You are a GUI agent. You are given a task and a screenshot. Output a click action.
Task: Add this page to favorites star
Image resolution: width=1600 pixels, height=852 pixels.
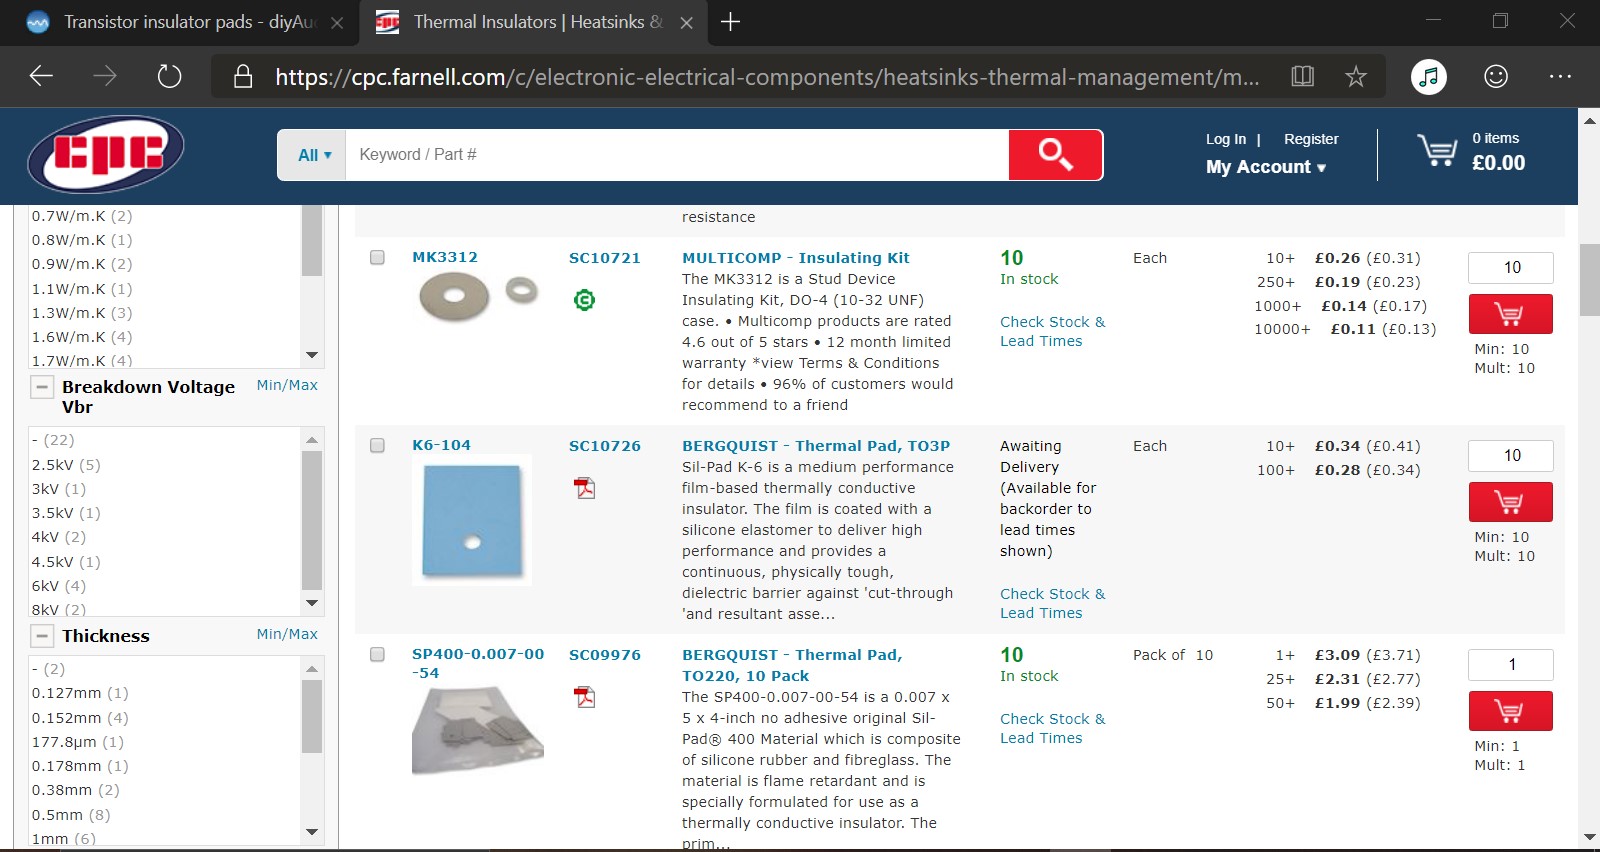pyautogui.click(x=1355, y=76)
